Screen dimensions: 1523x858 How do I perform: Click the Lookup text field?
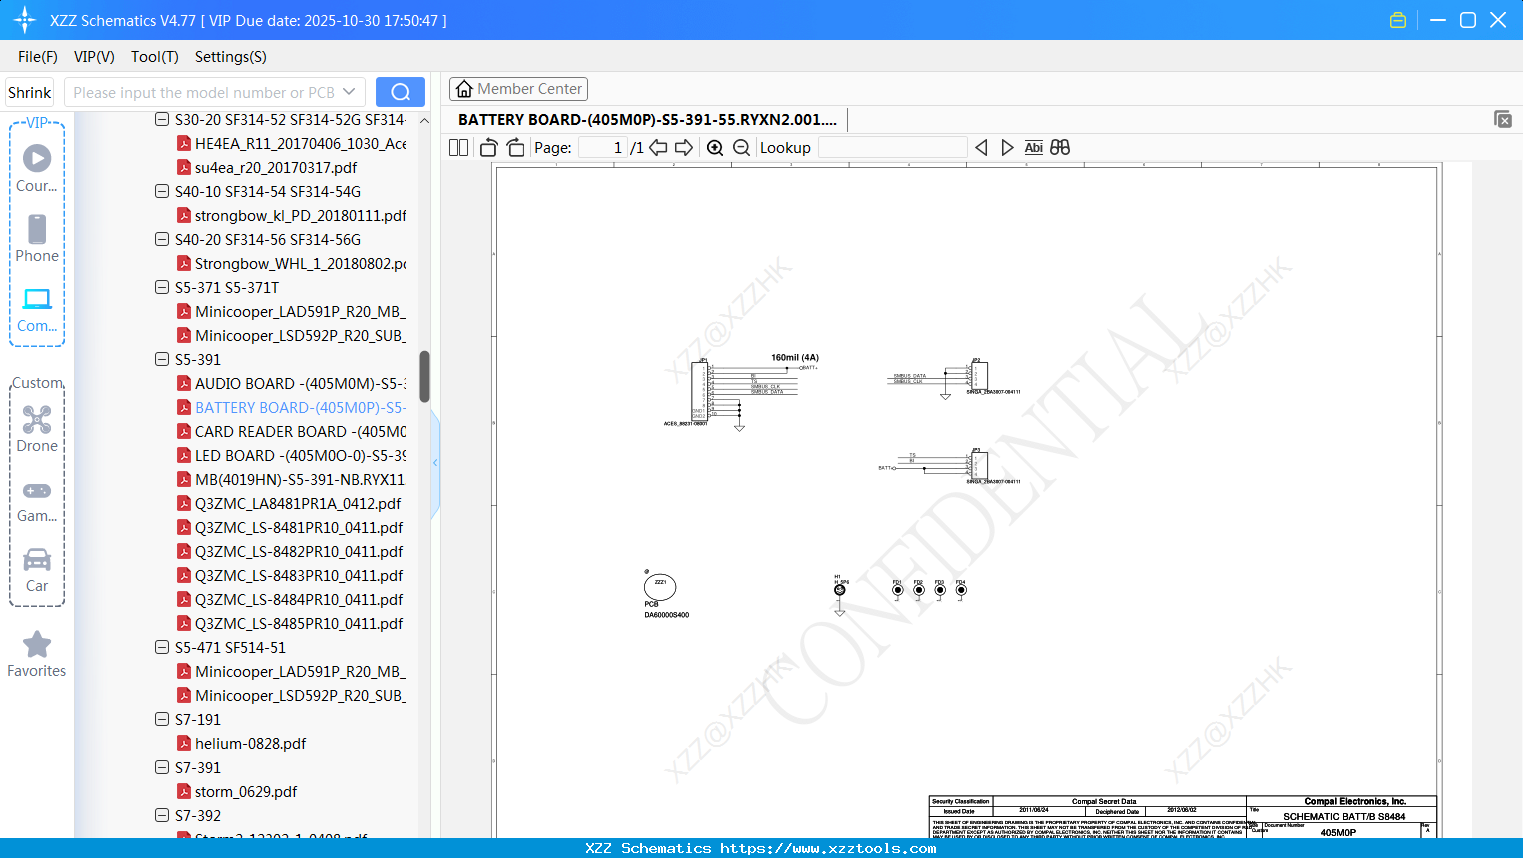[x=892, y=148]
